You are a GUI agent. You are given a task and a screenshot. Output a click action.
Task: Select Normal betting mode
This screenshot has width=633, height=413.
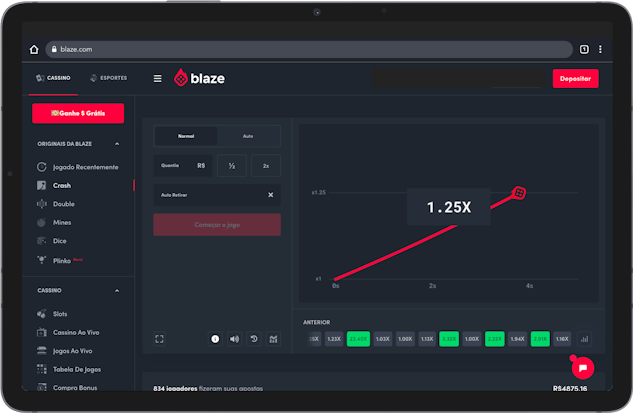coord(186,136)
